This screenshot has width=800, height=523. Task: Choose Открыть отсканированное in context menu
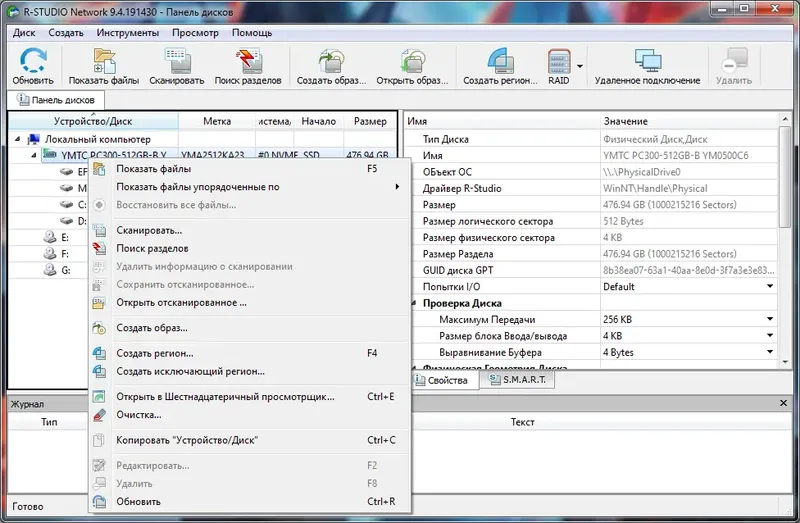point(249,303)
